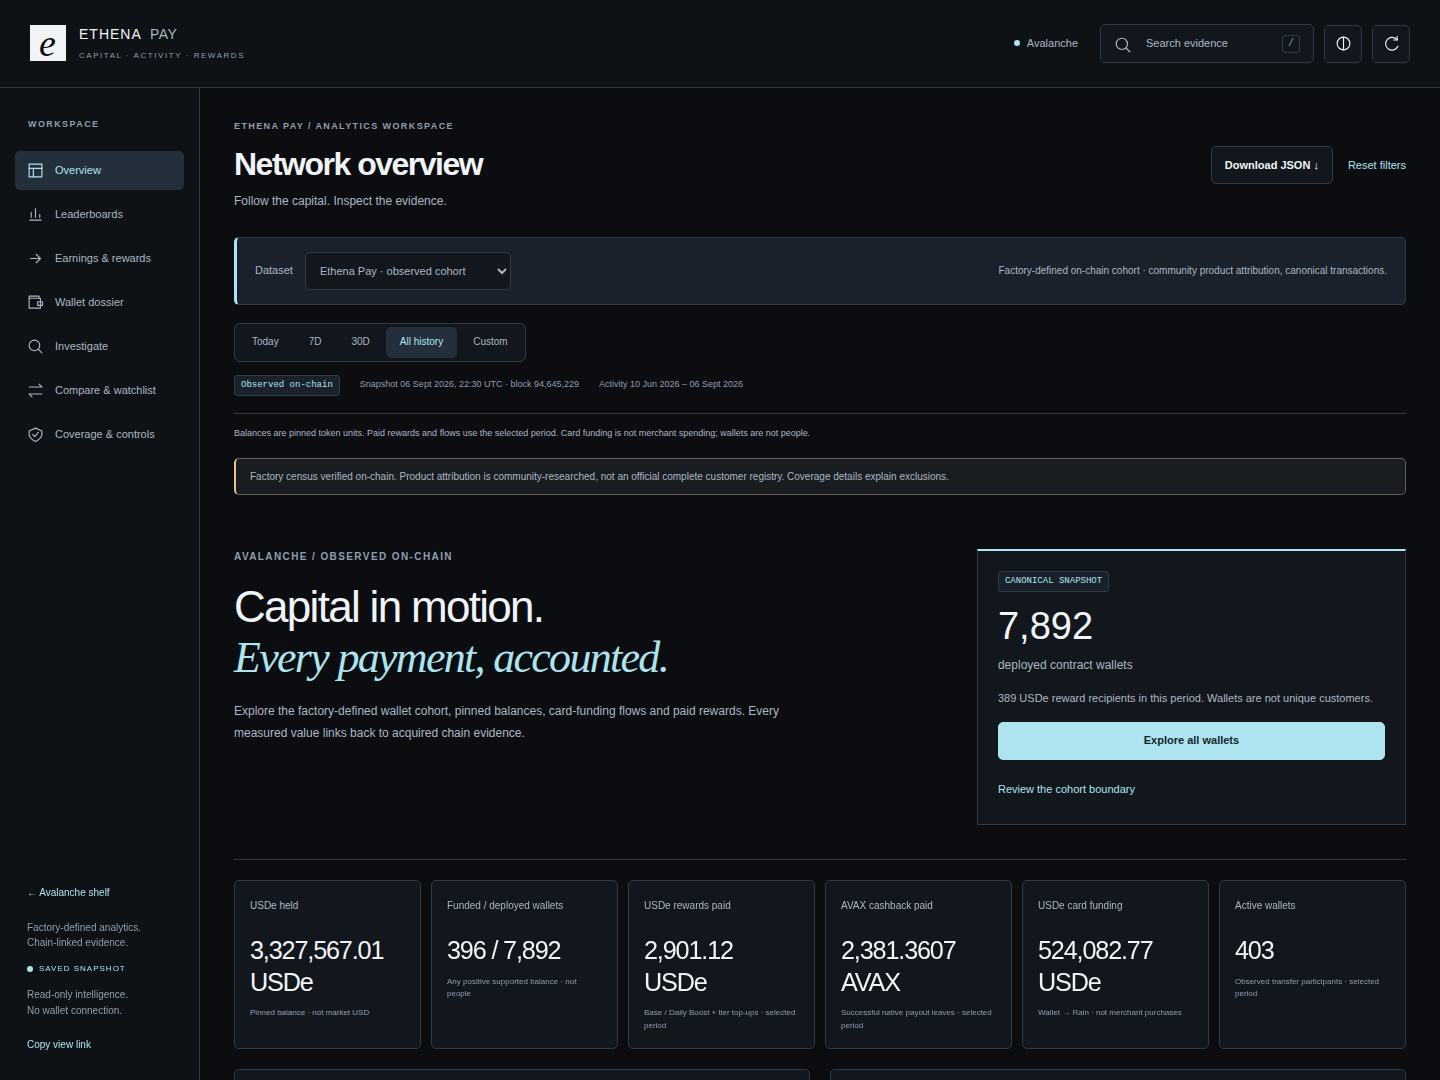Click the Network overview heading

click(x=358, y=164)
